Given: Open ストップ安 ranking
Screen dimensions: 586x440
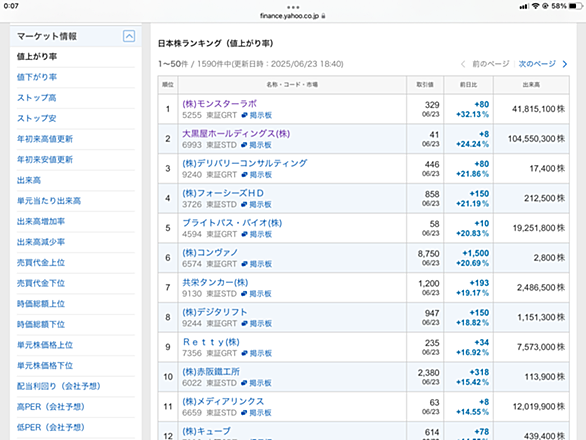Looking at the screenshot, I should (x=37, y=118).
